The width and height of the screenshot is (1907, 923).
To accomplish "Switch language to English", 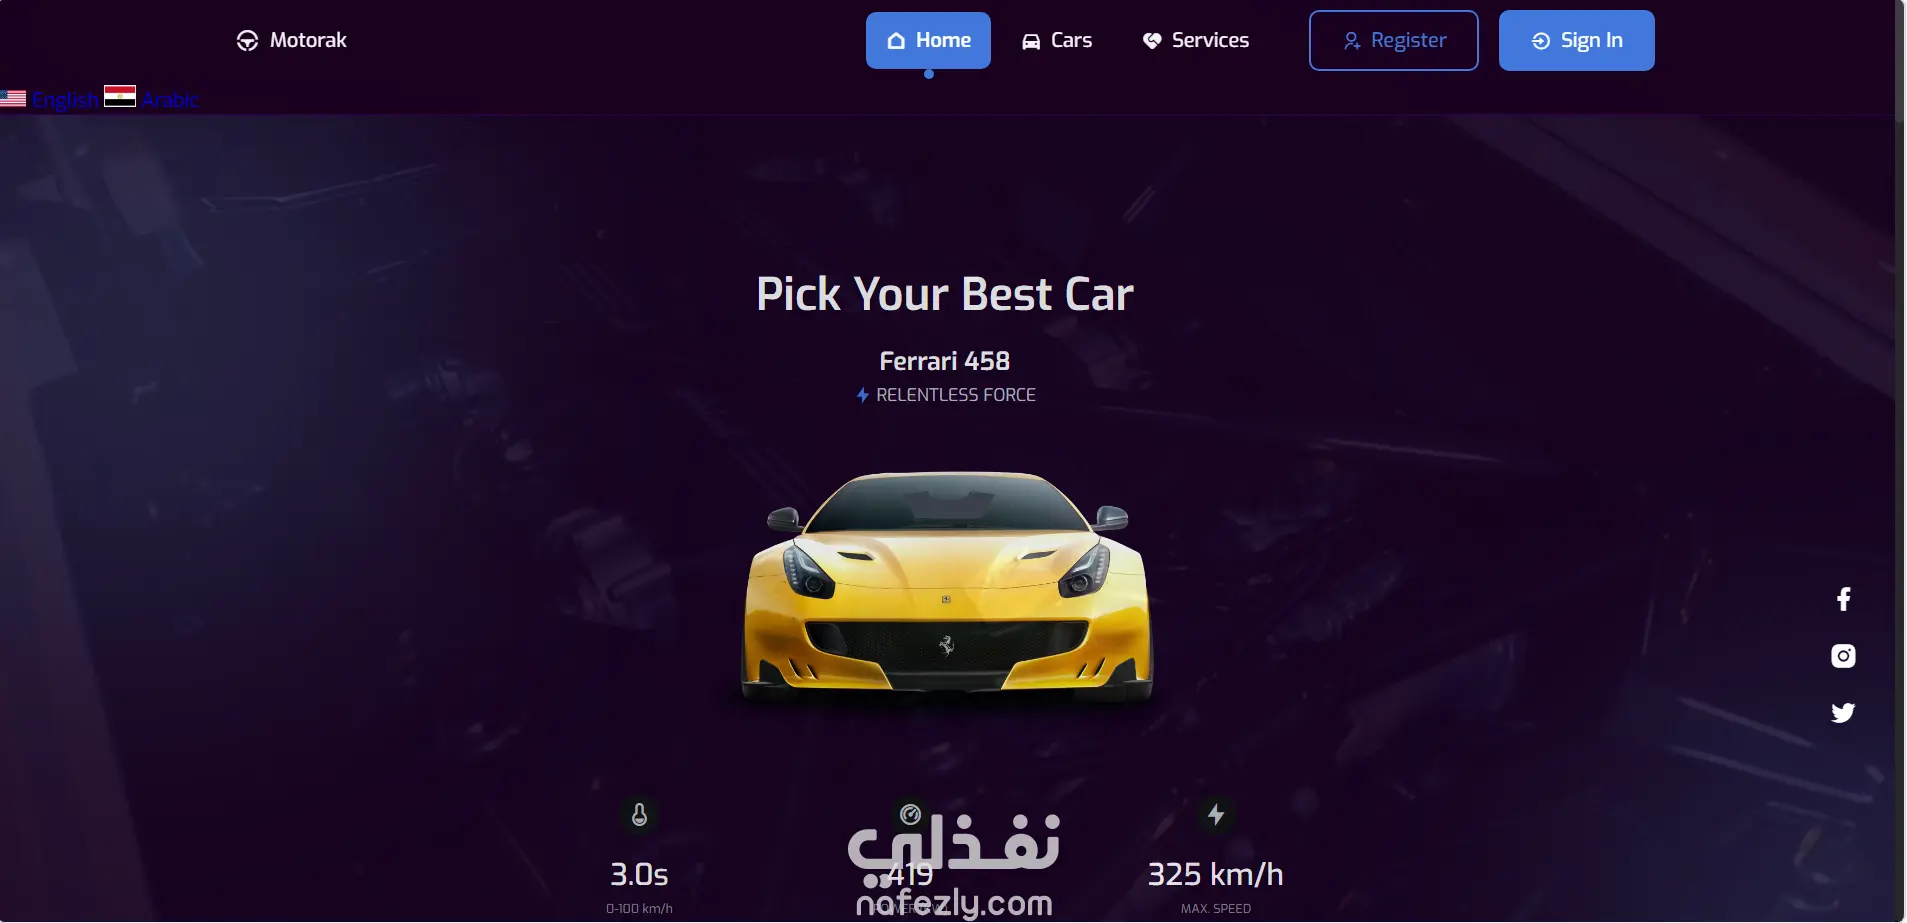I will (x=66, y=100).
